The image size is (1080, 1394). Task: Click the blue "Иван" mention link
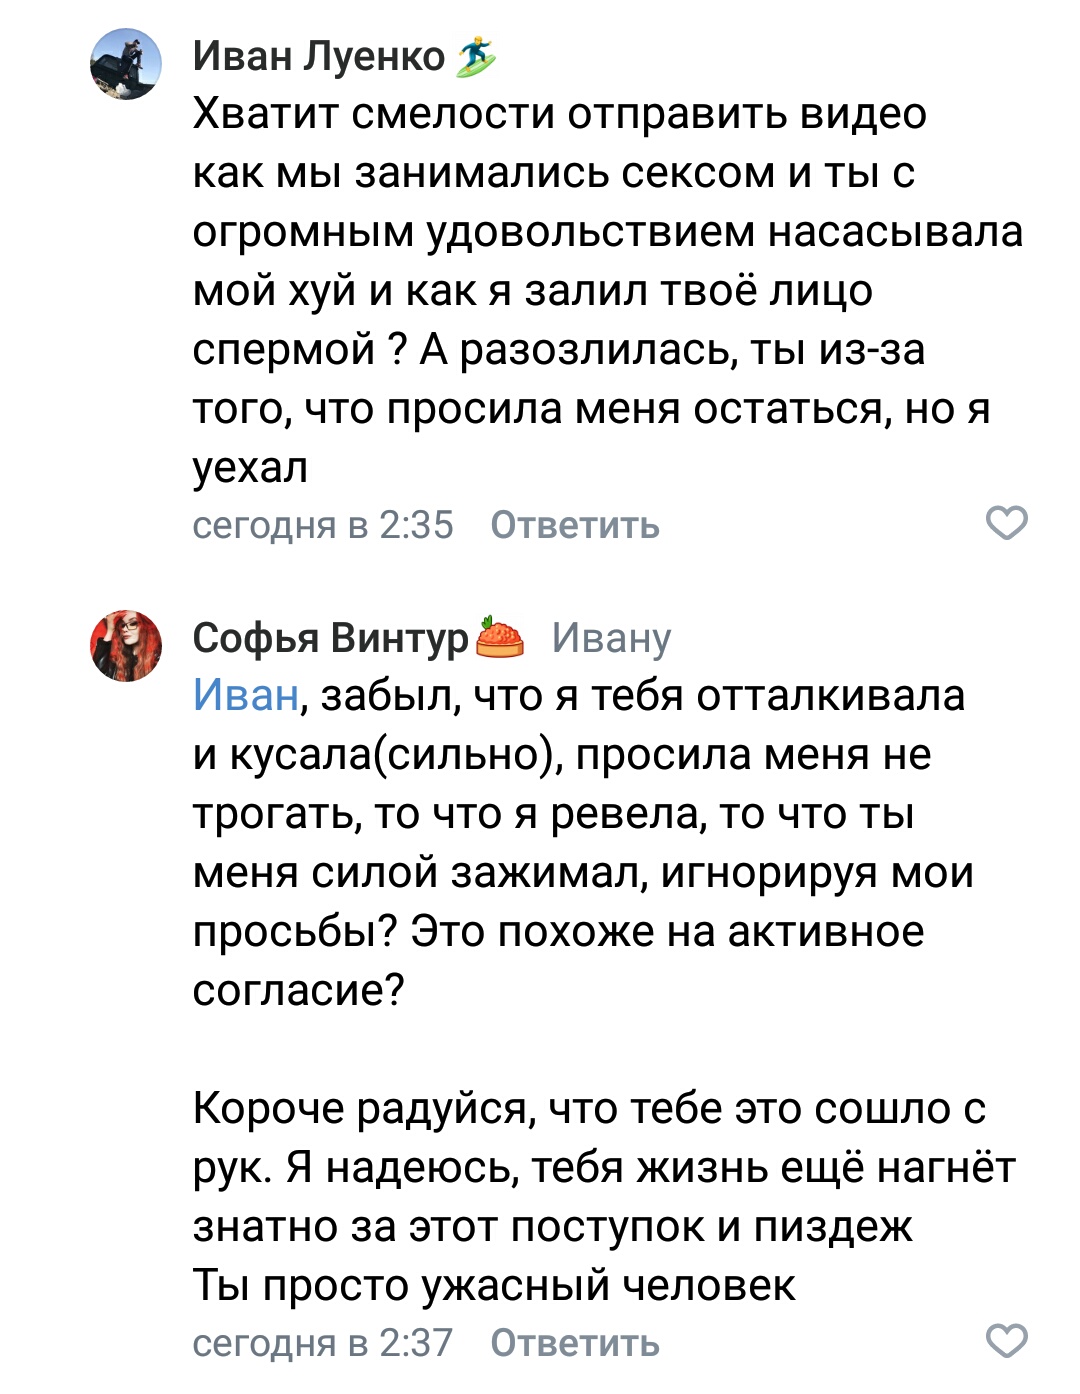pyautogui.click(x=245, y=695)
